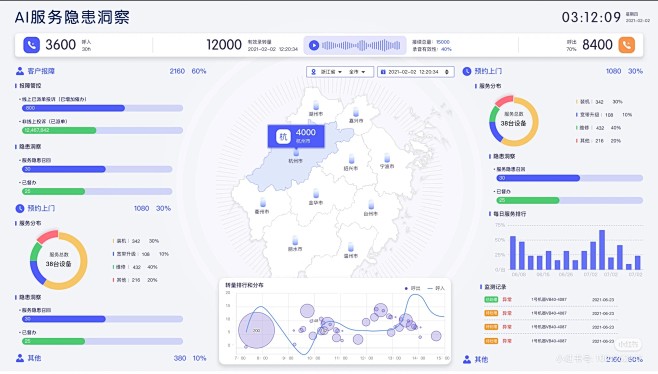Toggle the 呼入 legend in bubble chart
The height and width of the screenshot is (374, 658).
[x=436, y=288]
